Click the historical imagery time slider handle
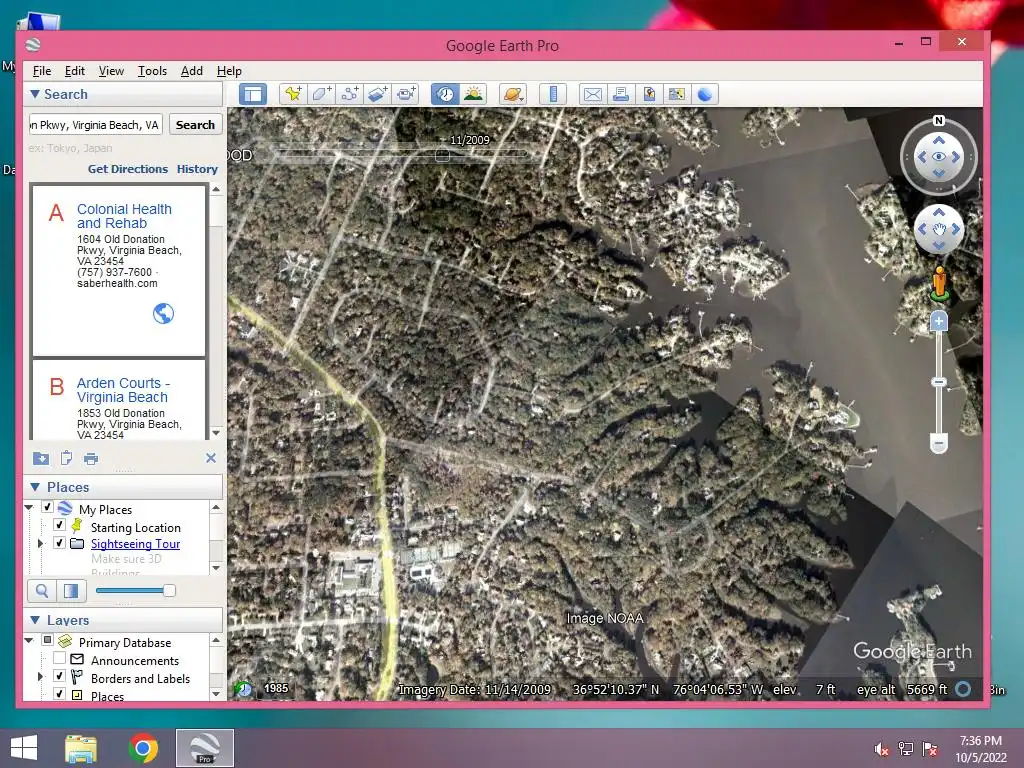 click(442, 155)
